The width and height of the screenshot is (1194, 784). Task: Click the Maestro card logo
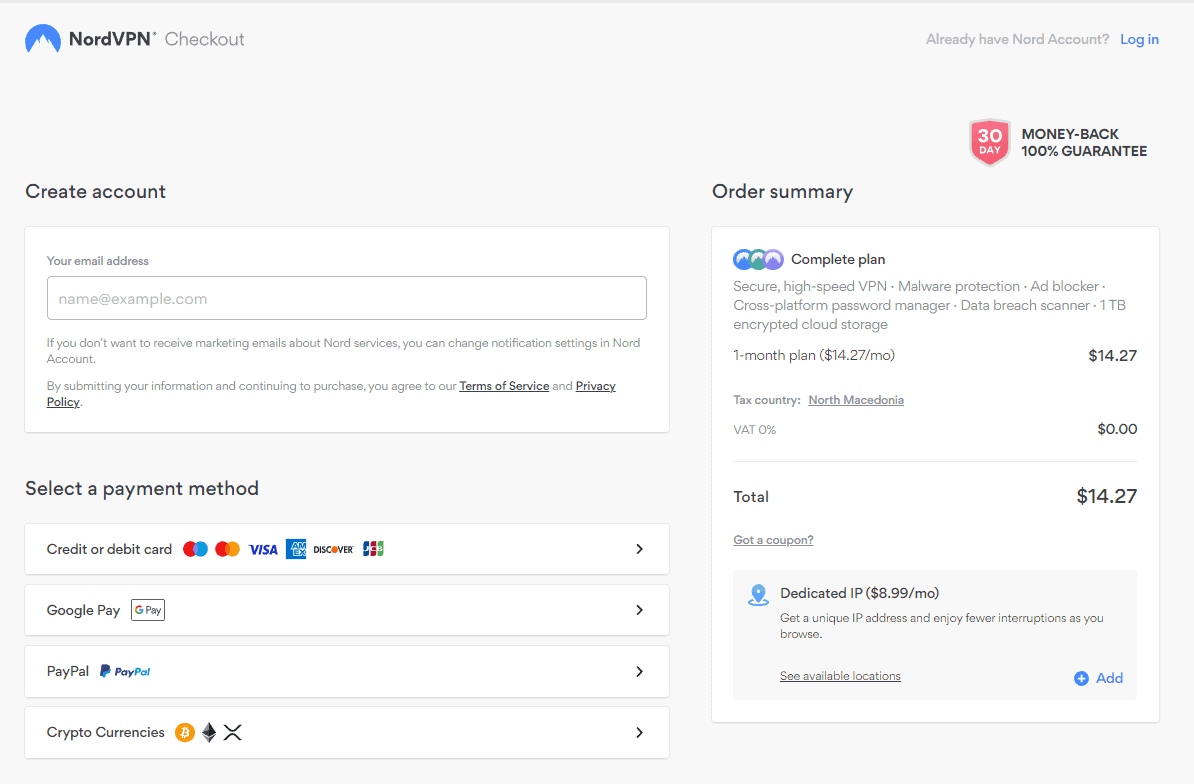(196, 549)
